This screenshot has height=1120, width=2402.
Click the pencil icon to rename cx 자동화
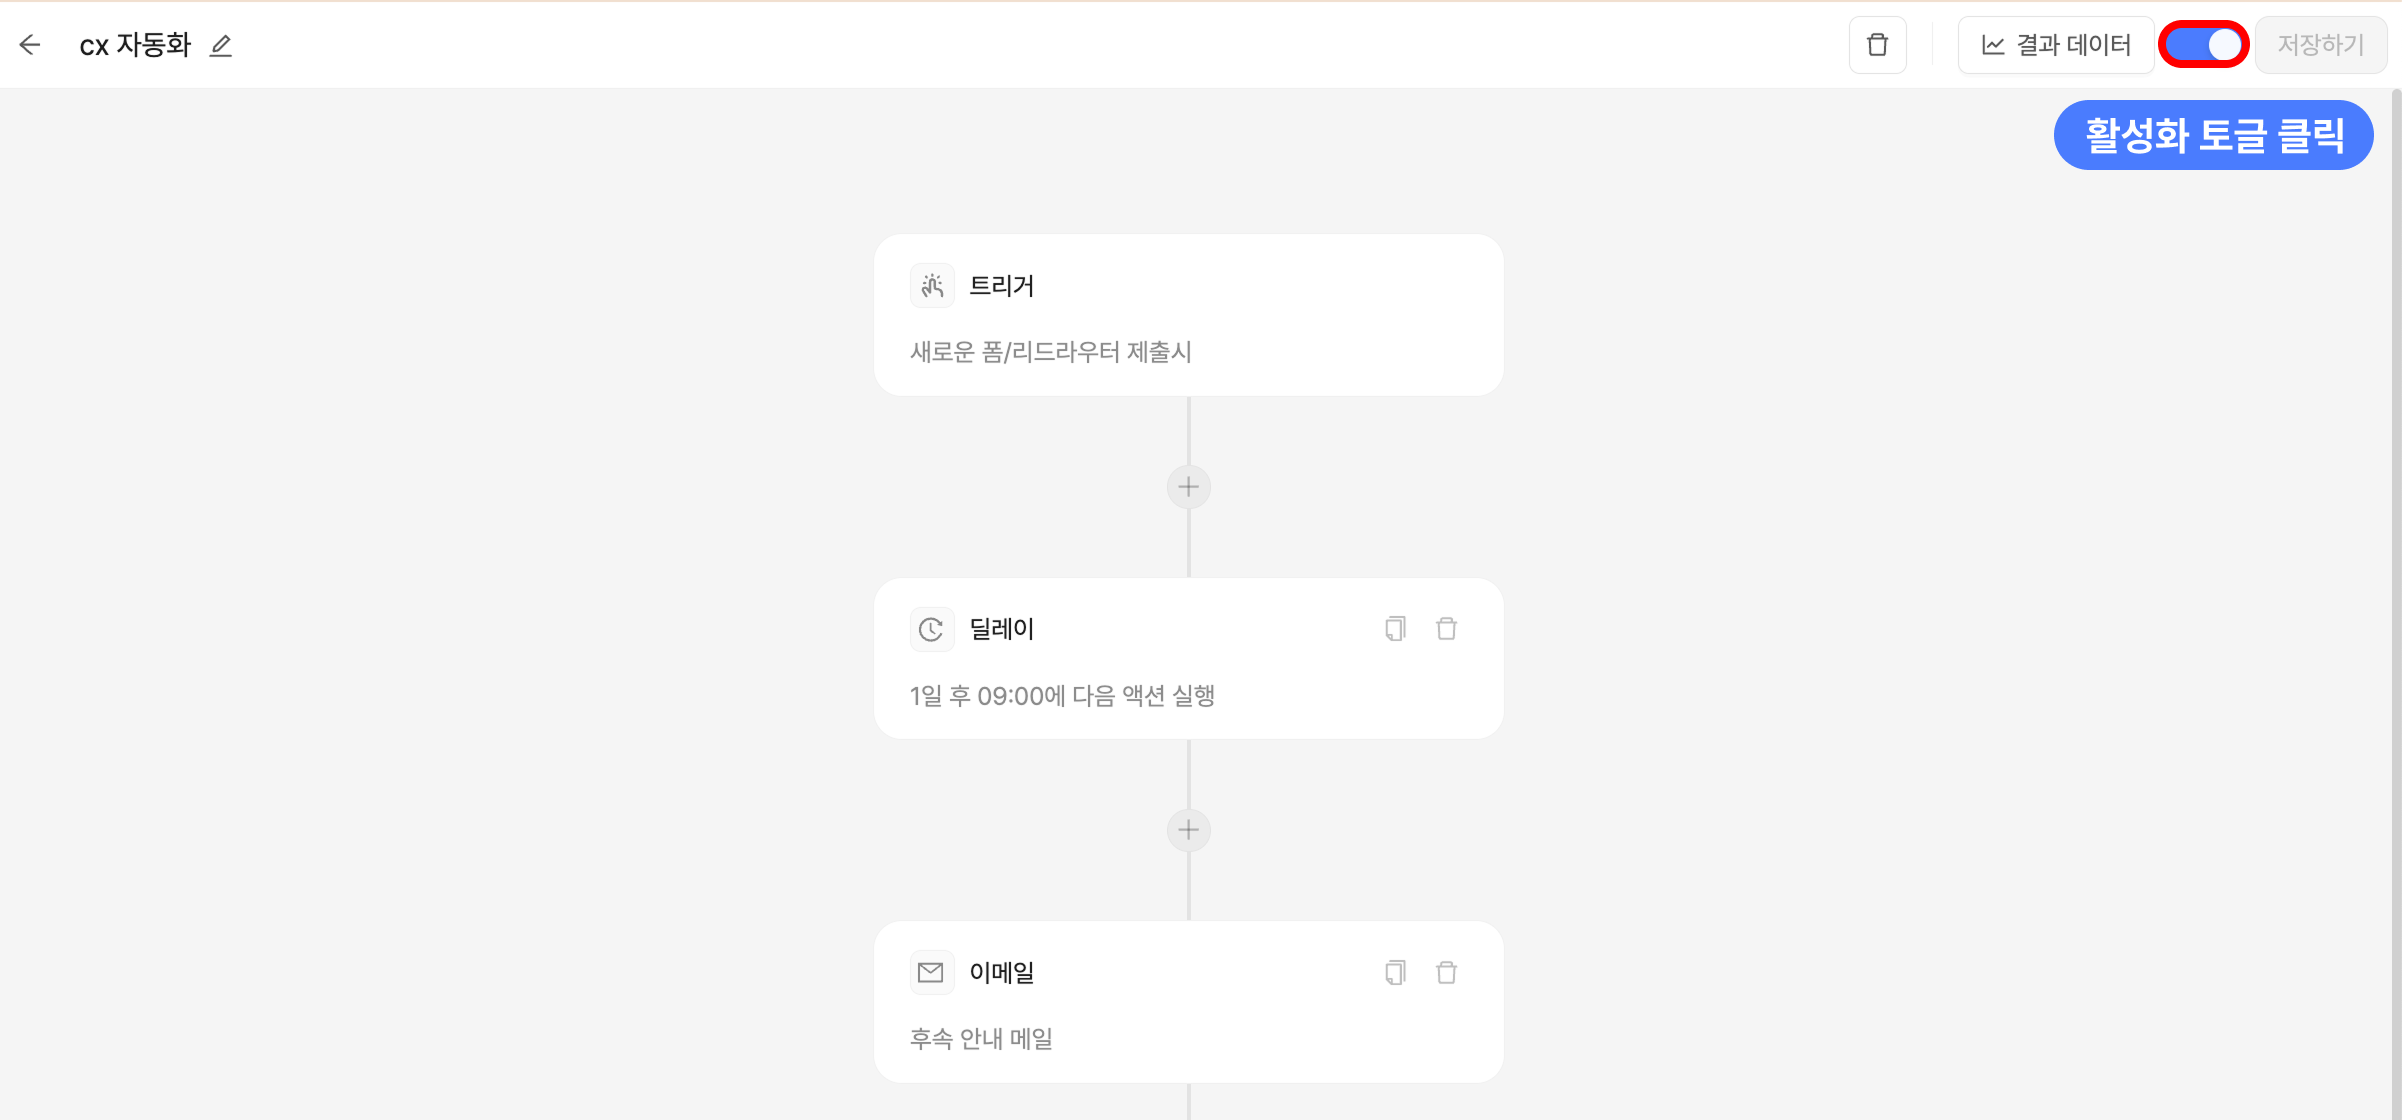tap(221, 46)
